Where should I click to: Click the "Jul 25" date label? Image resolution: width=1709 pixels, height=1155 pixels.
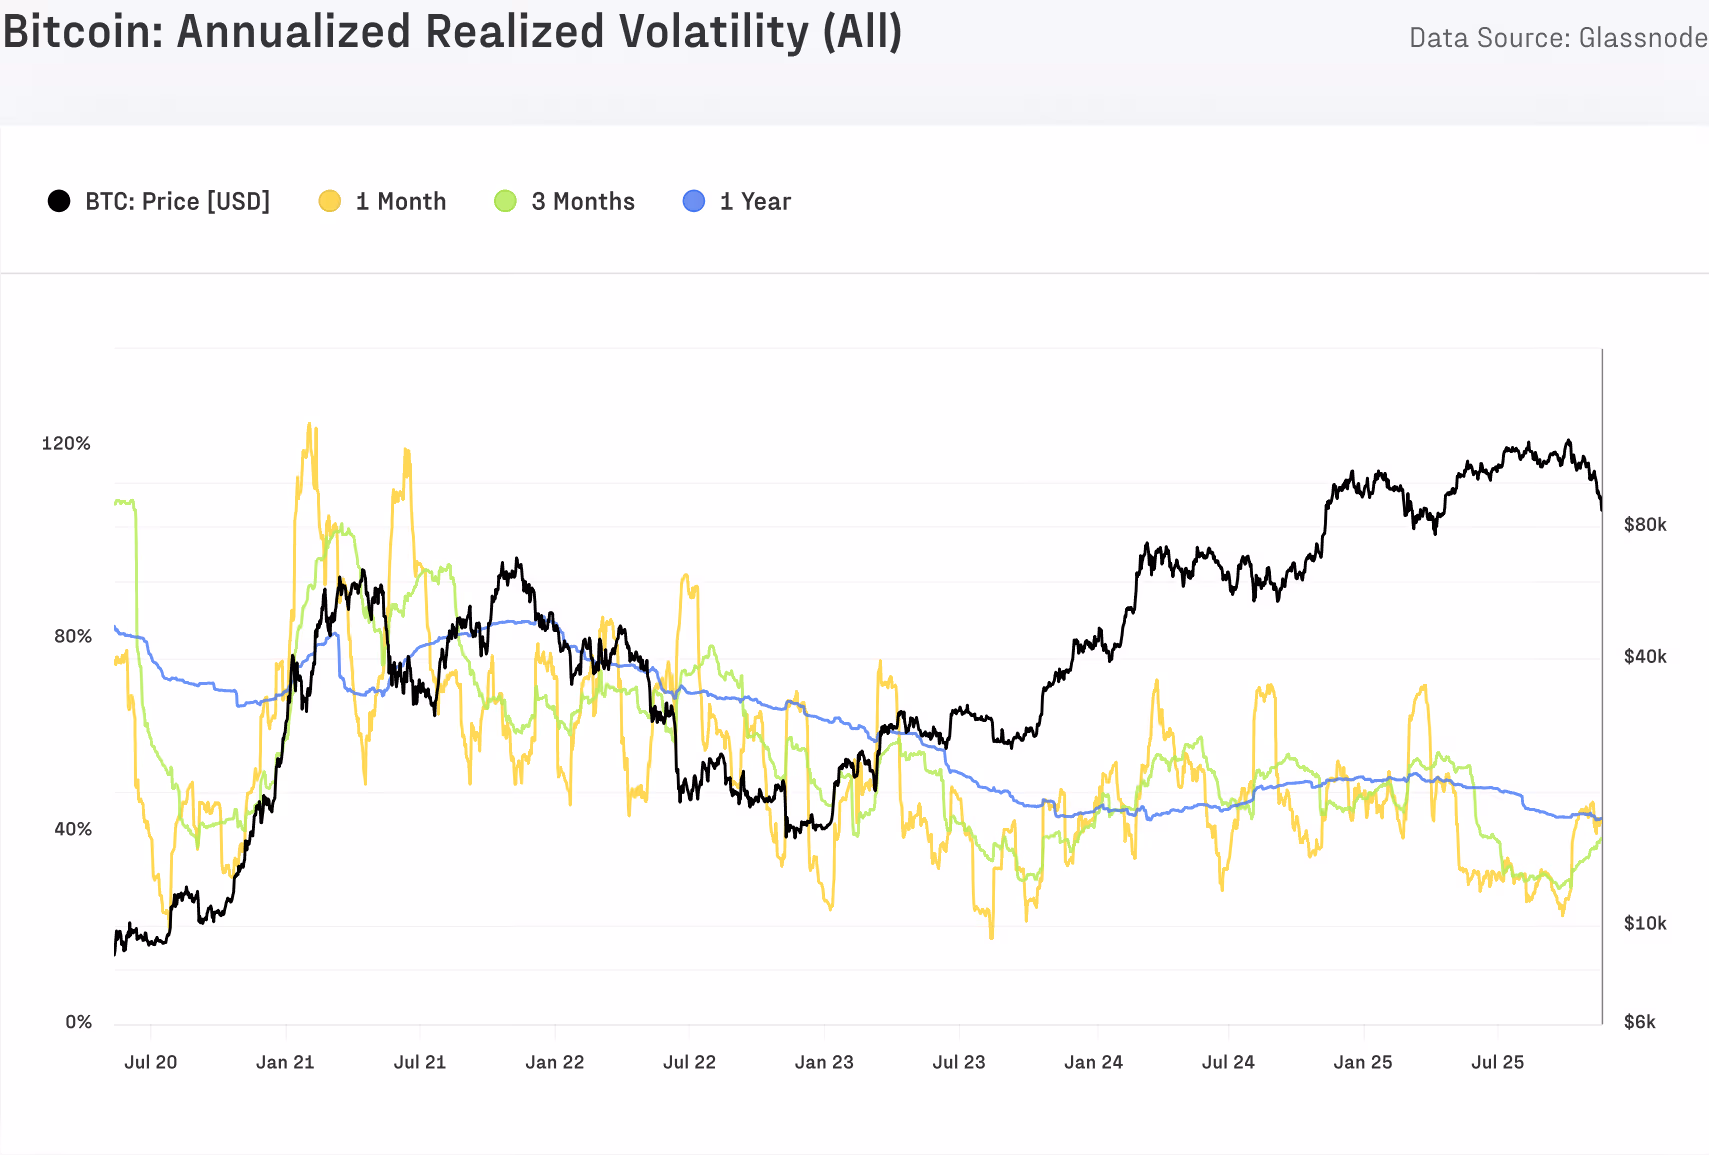(1497, 1062)
